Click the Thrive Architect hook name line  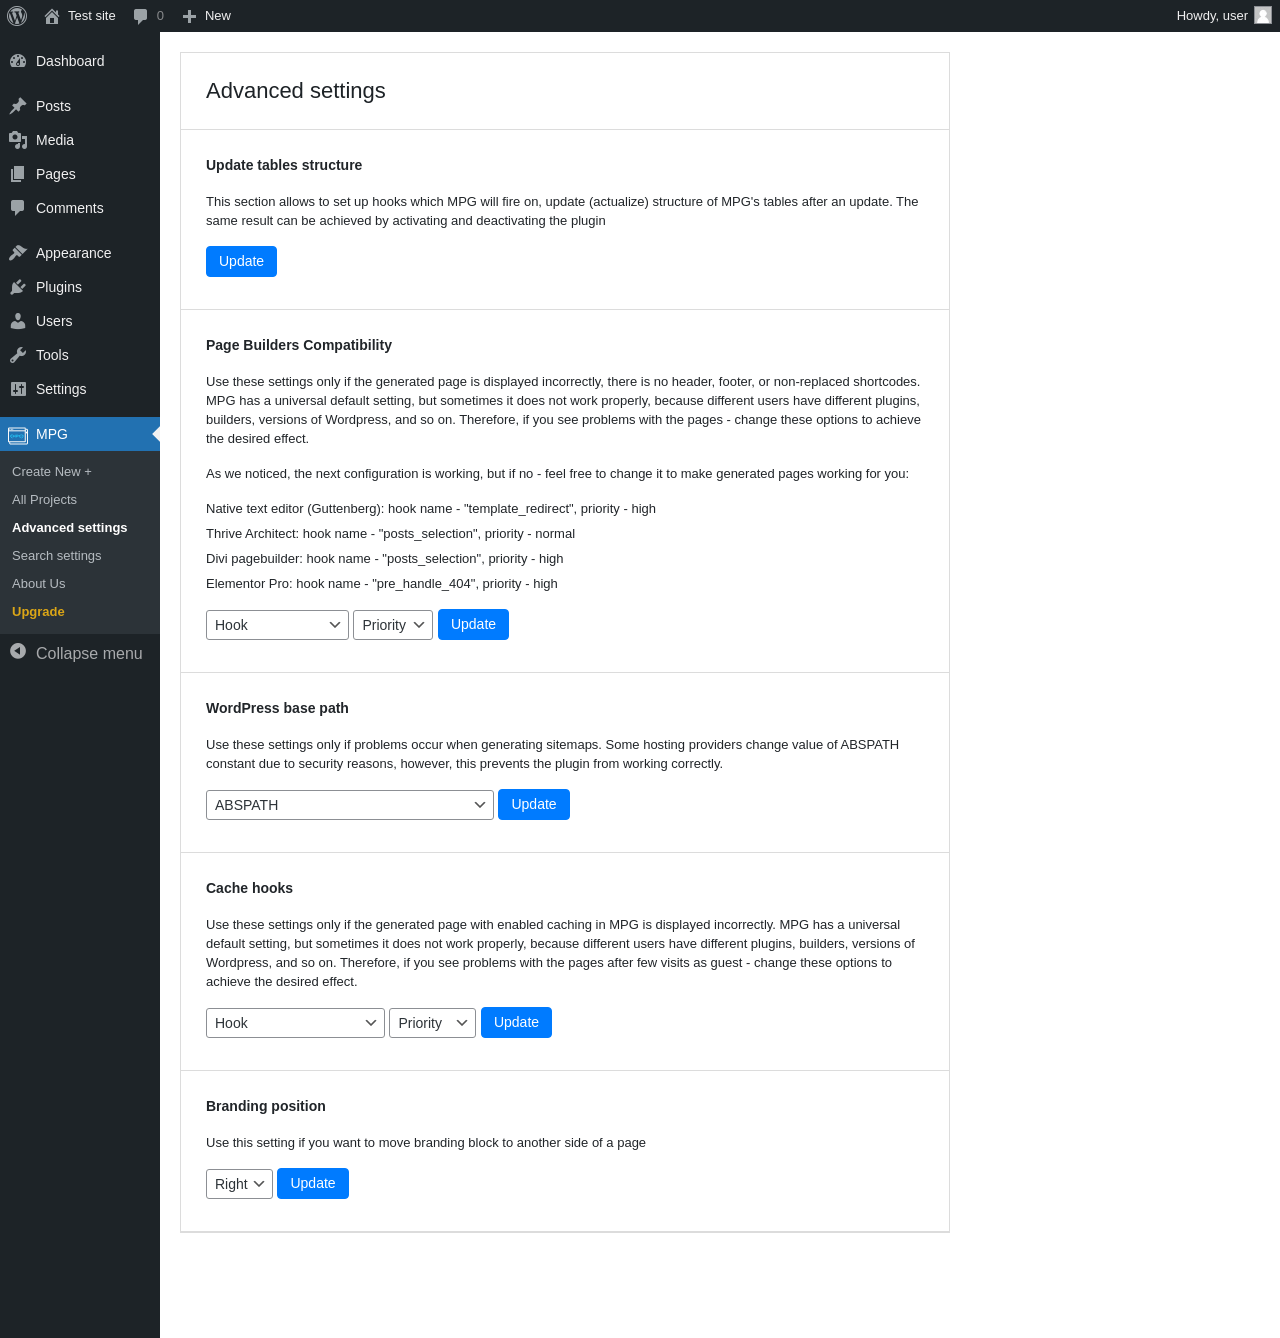[x=390, y=534]
